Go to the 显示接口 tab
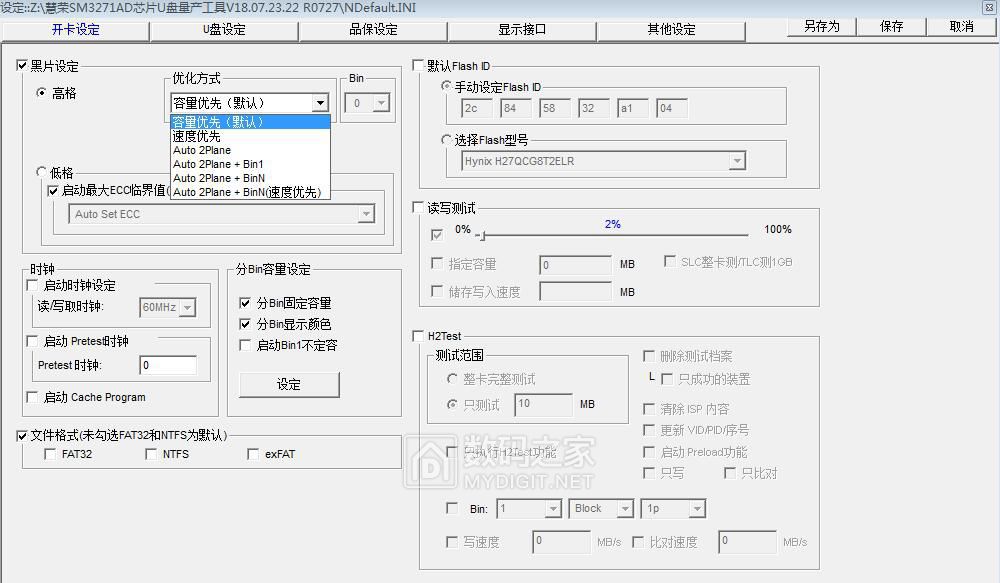This screenshot has height=583, width=1000. click(x=522, y=29)
